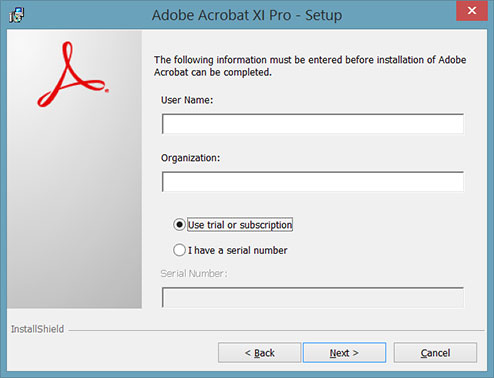Click the 'Adobe Acrobat XI Pro - Setup' title
494x378 pixels.
(x=247, y=15)
